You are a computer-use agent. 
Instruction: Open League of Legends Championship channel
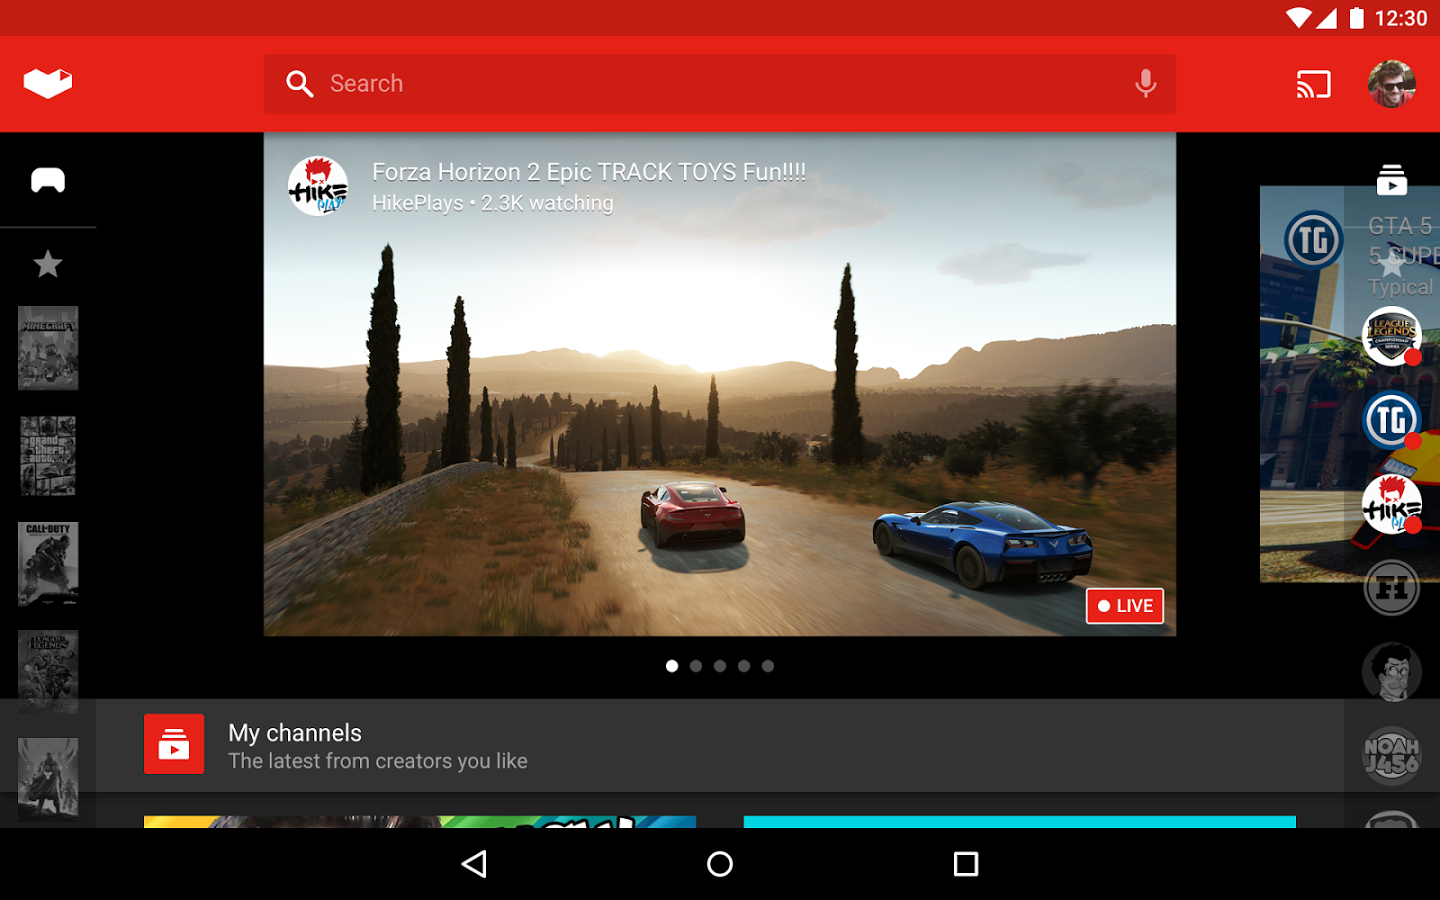[1392, 336]
